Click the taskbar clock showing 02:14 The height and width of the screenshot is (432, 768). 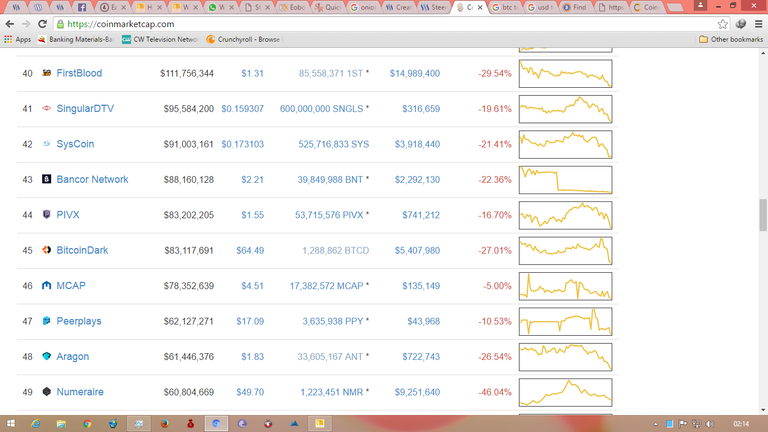coord(741,424)
